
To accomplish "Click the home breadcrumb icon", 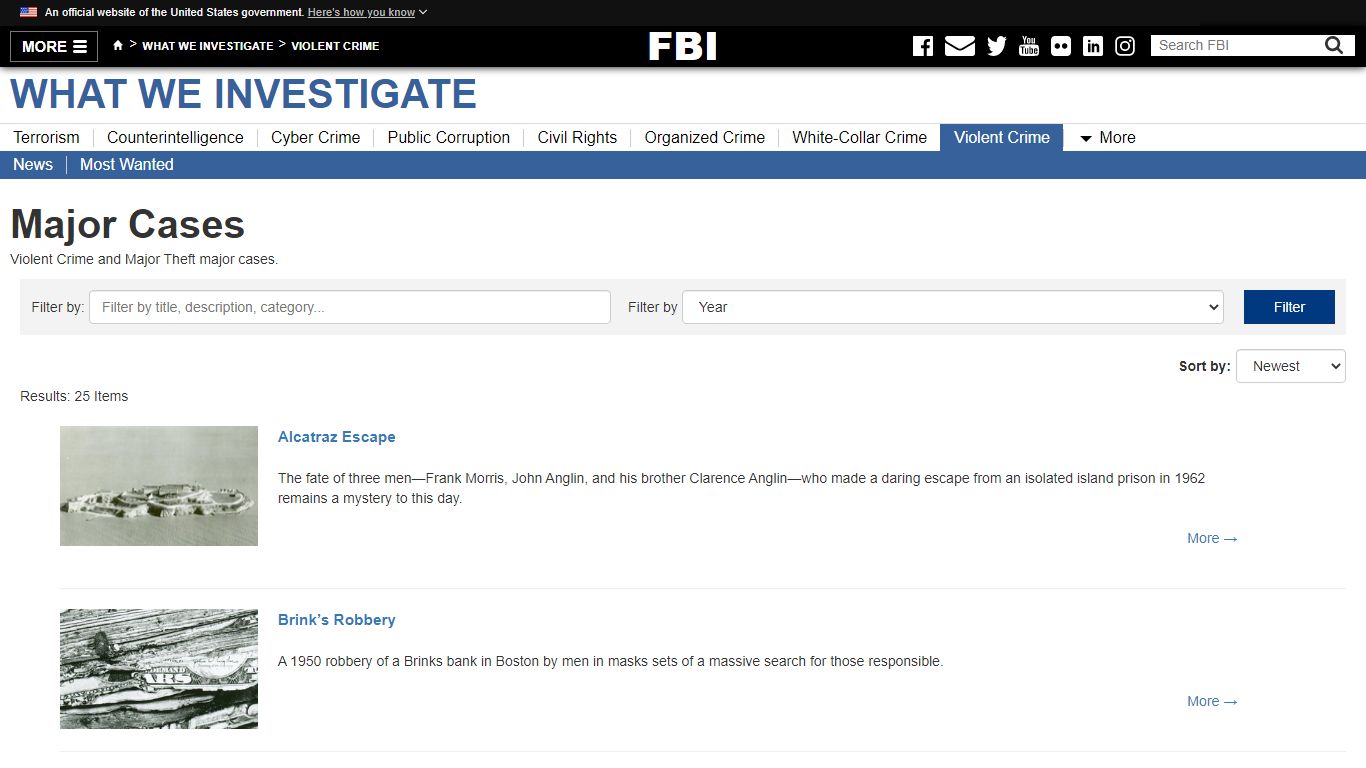I will (118, 45).
